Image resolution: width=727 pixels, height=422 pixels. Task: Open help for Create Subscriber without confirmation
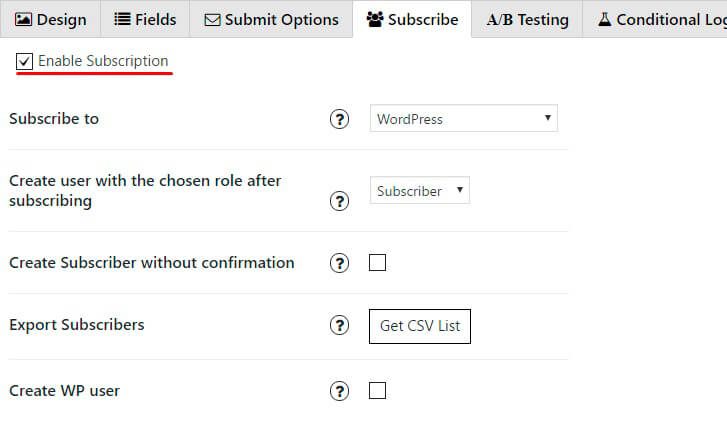coord(339,263)
